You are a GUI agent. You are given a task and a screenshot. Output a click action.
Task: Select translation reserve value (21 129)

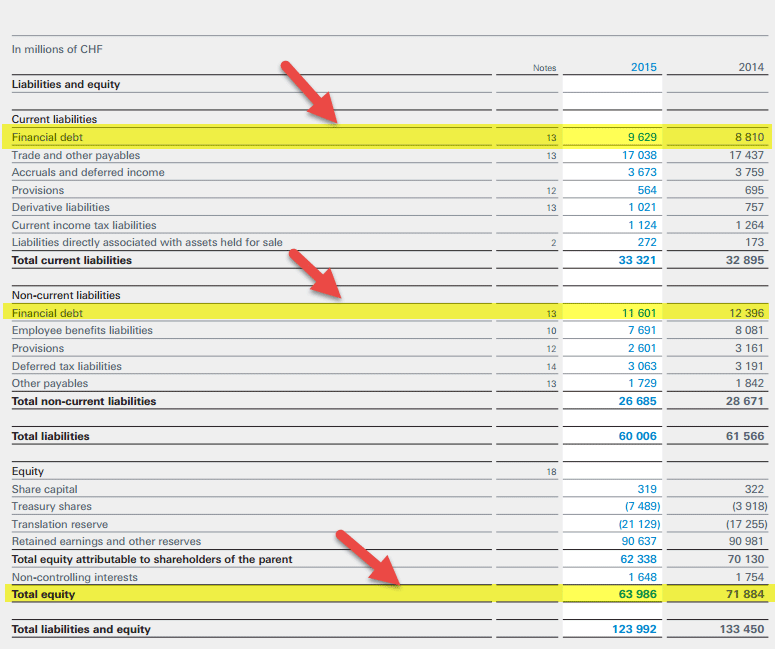(640, 524)
